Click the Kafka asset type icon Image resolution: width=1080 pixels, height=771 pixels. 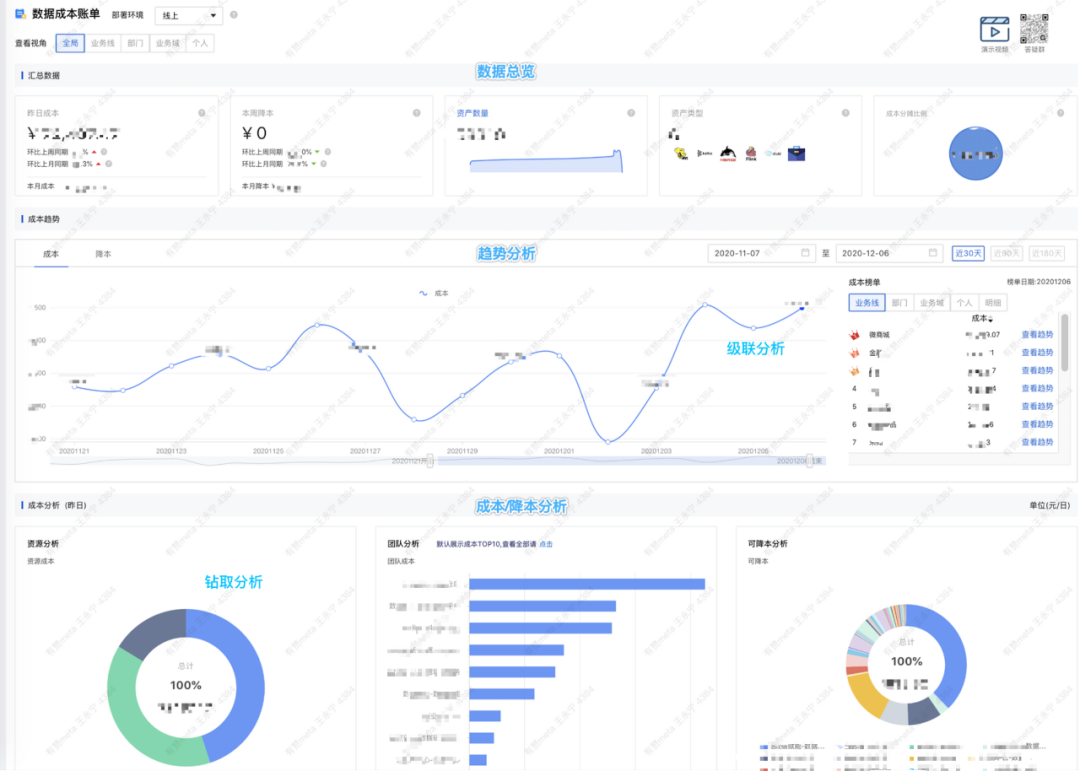(x=705, y=154)
